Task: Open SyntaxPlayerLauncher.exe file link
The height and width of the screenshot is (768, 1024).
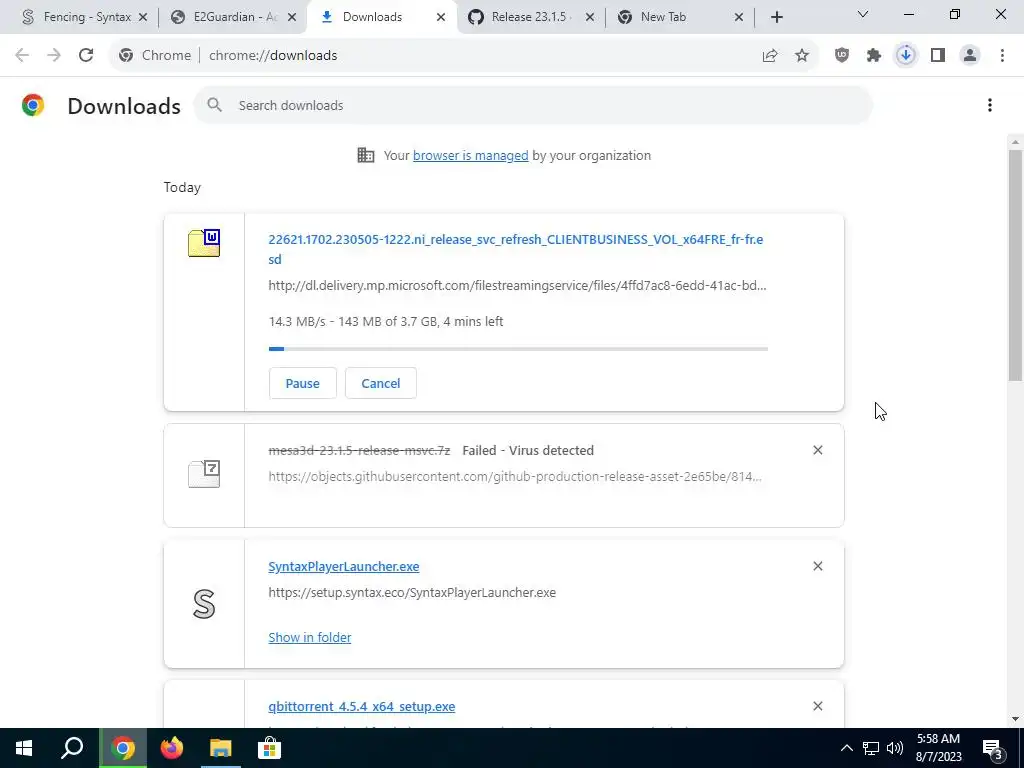Action: pyautogui.click(x=344, y=566)
